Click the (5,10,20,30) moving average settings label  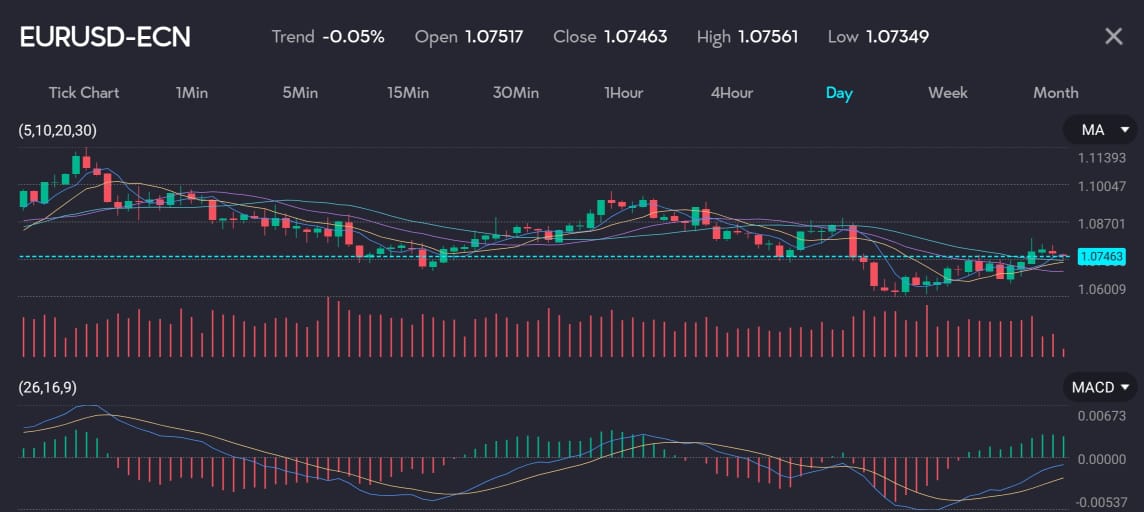[x=58, y=131]
